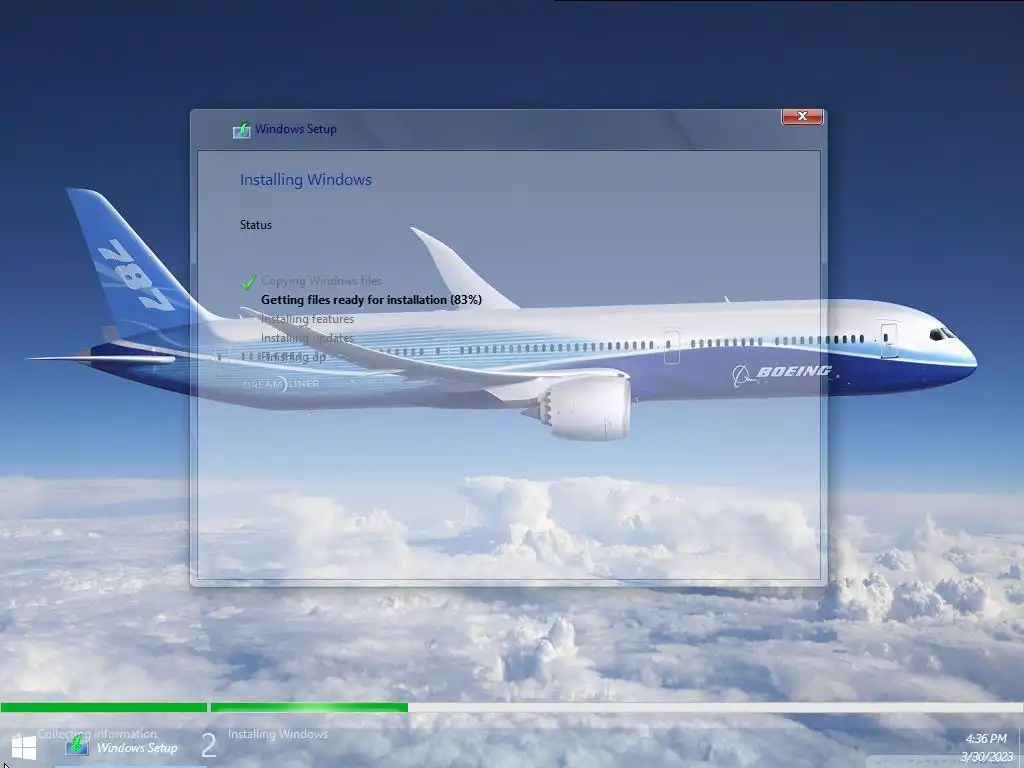Click the first green progress bar segment
The width and height of the screenshot is (1024, 768).
click(104, 707)
